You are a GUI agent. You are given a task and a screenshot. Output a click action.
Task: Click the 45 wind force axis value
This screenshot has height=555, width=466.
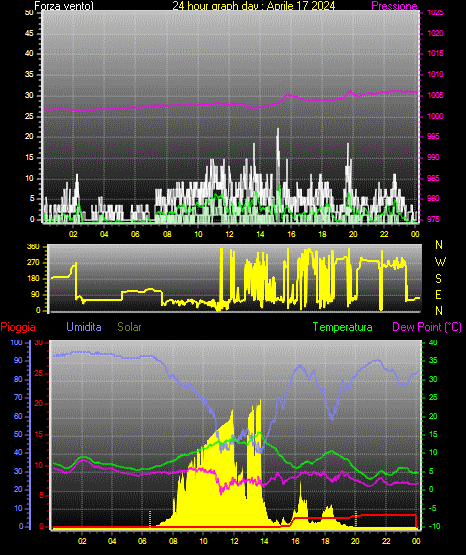[29, 33]
